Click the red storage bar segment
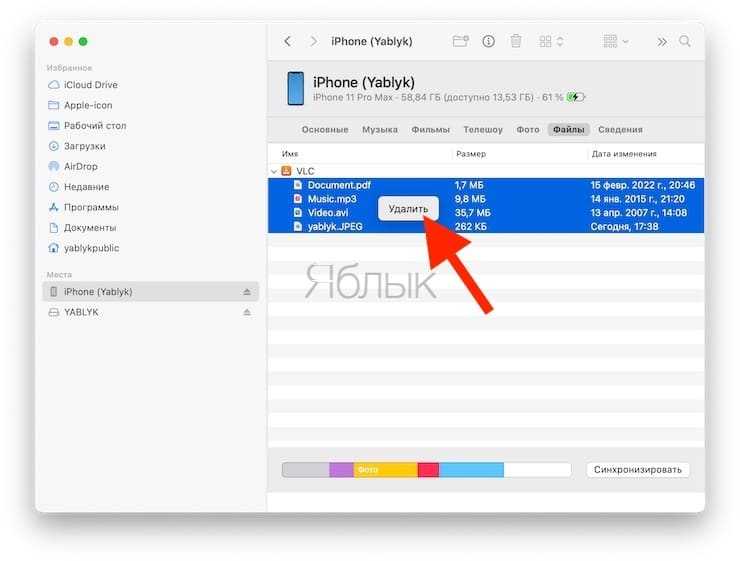The width and height of the screenshot is (740, 561). point(428,469)
